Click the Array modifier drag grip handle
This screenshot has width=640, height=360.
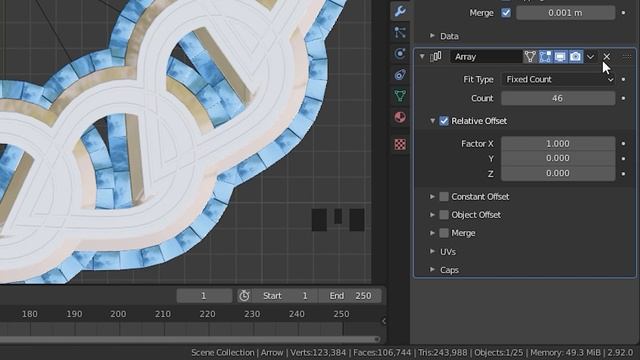627,57
